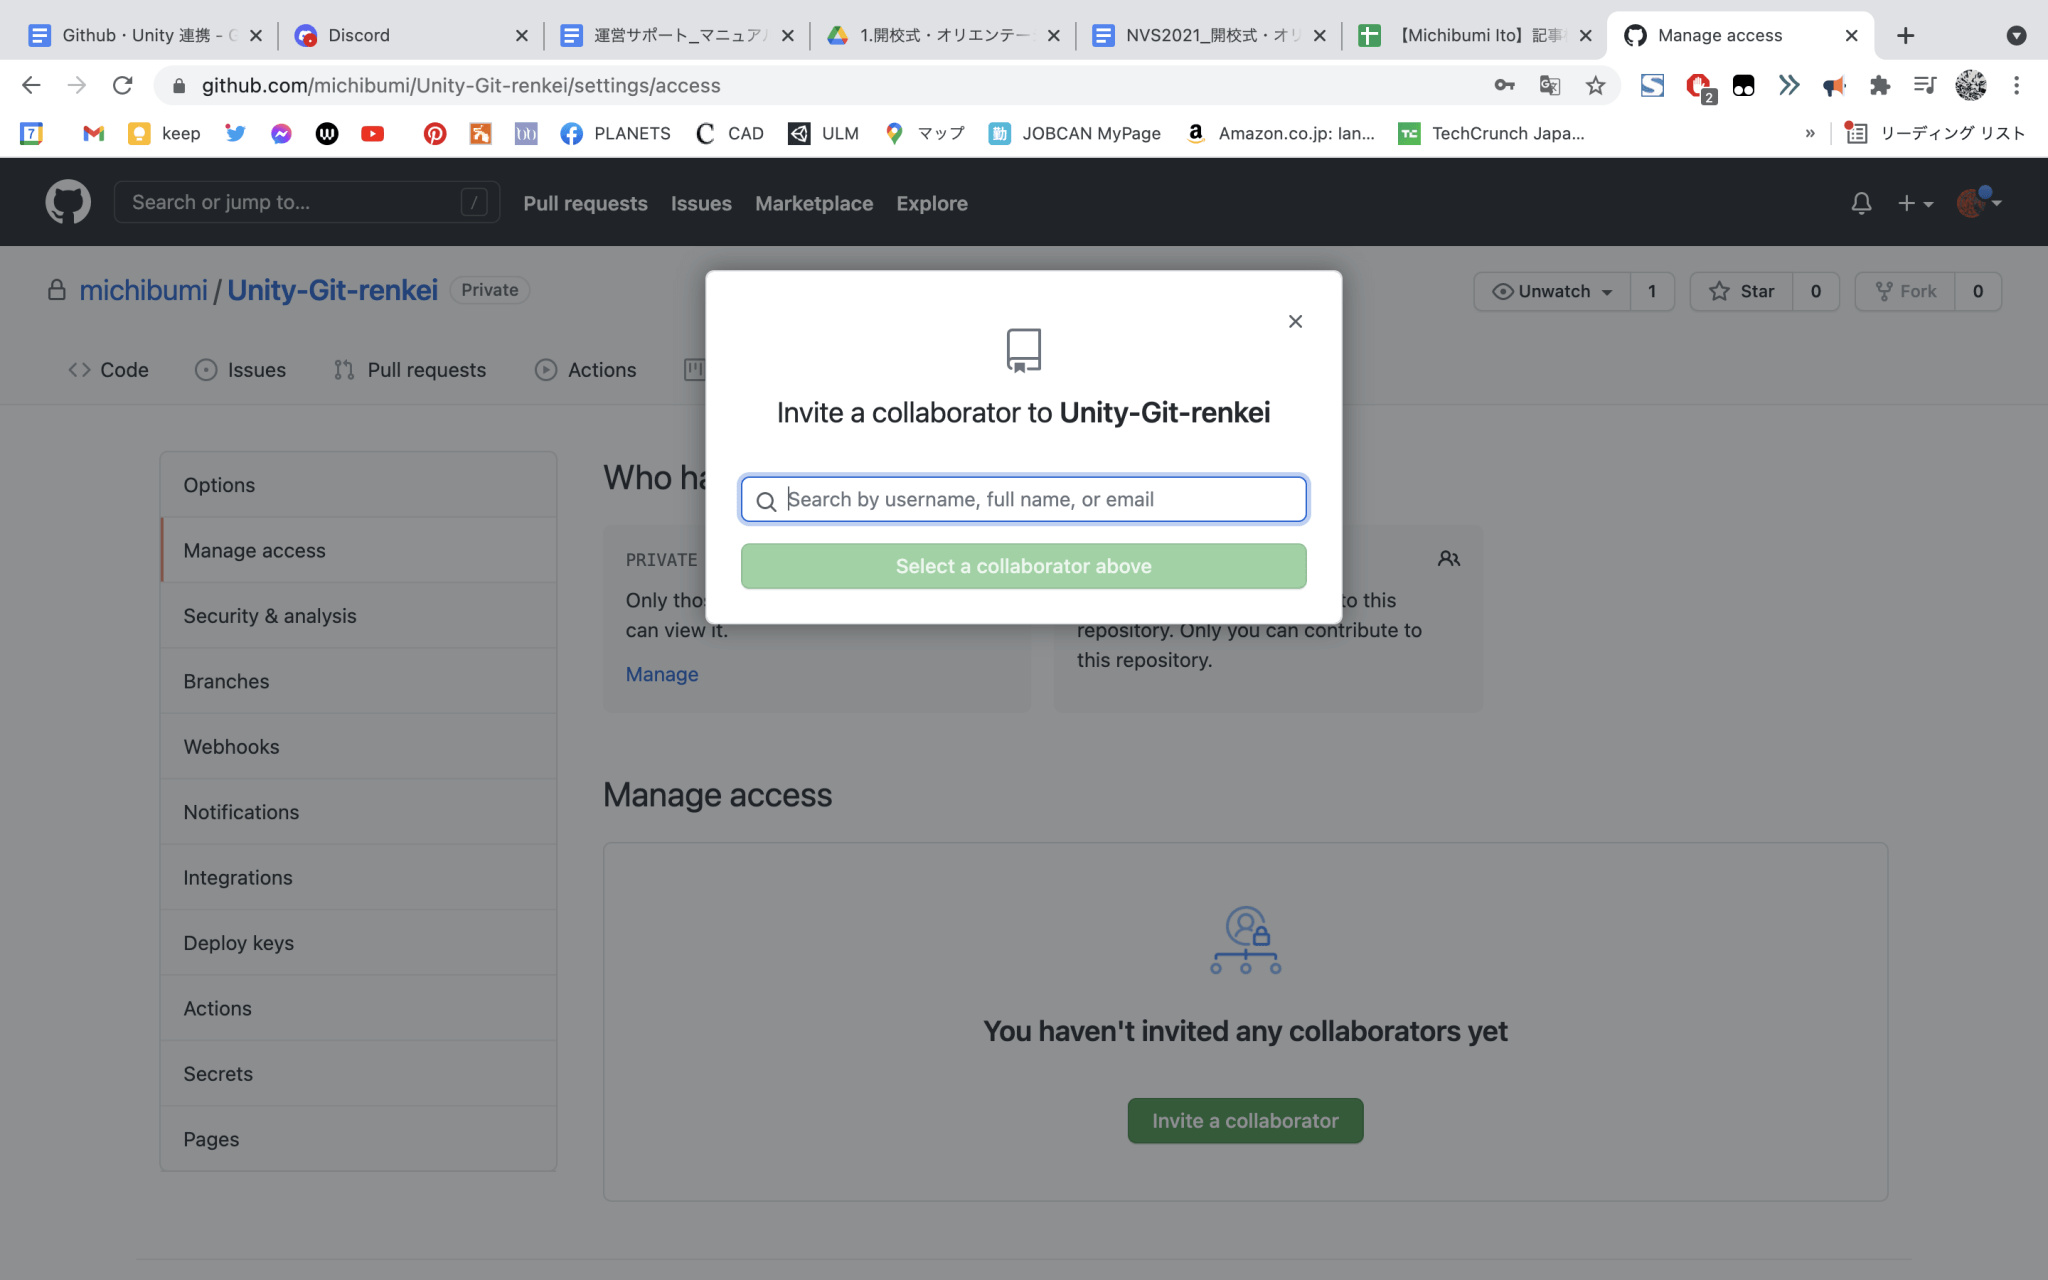Screen dimensions: 2048x1280
Task: Focus the collaborator search input field
Action: pos(1020,499)
